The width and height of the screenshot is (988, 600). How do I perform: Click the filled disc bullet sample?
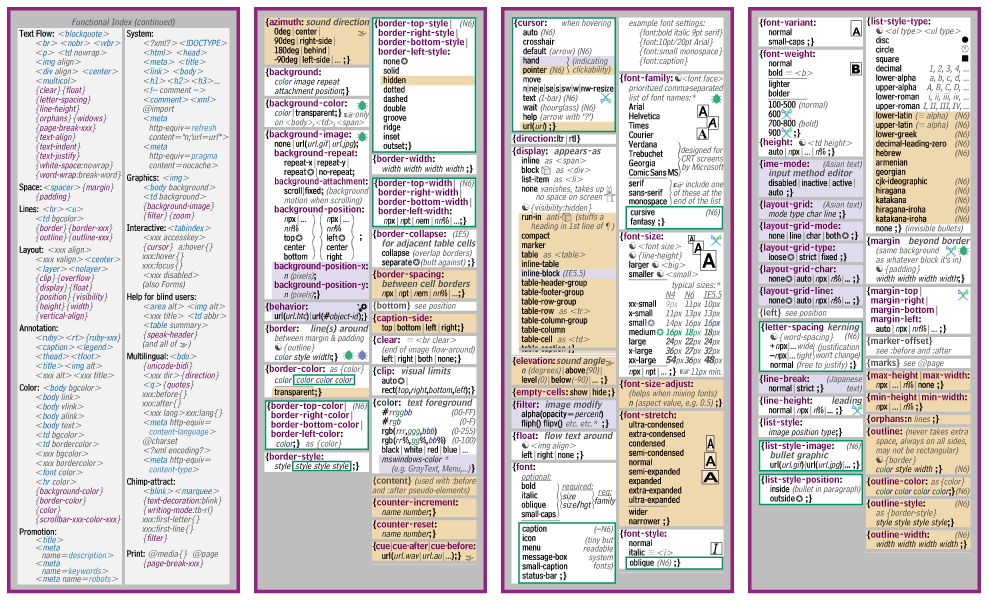click(965, 40)
